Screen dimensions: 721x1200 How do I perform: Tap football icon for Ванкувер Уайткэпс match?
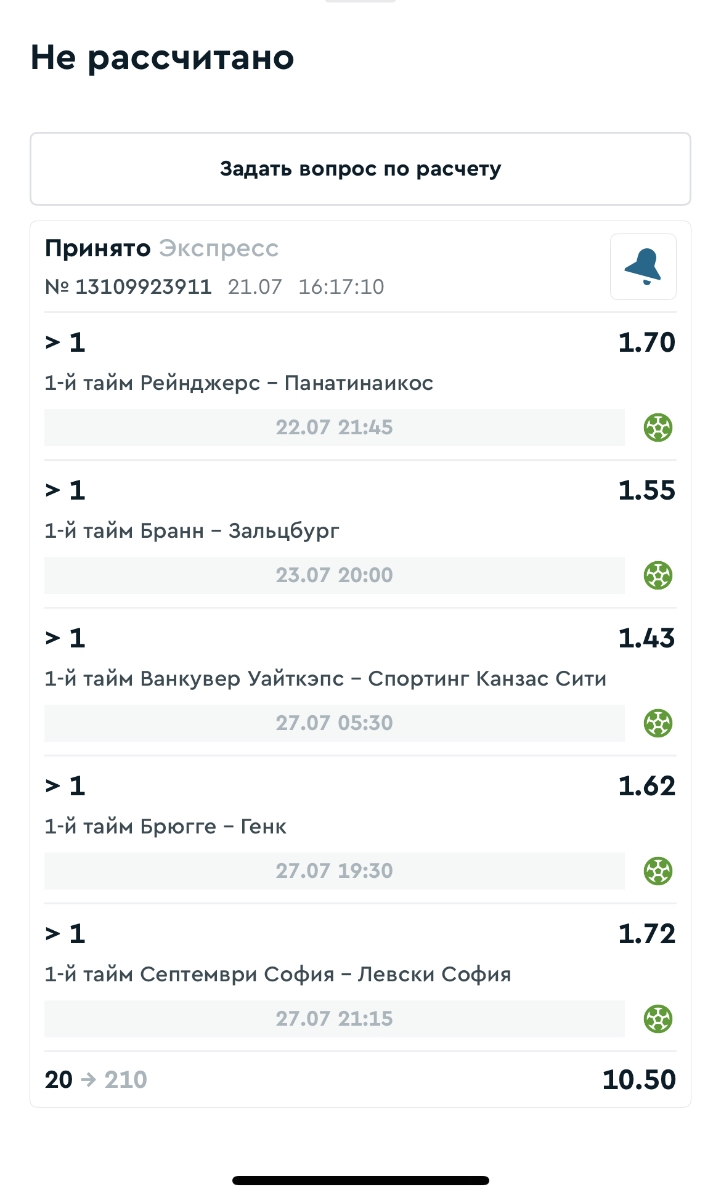[x=657, y=723]
